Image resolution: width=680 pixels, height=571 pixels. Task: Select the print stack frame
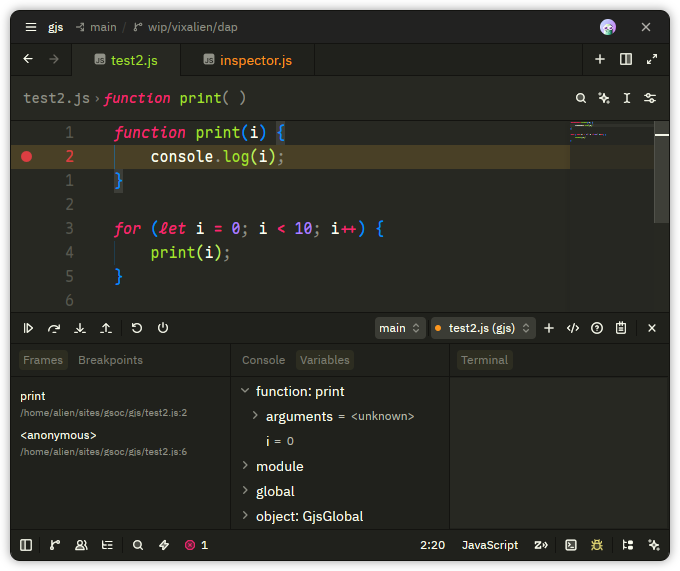[x=120, y=404]
